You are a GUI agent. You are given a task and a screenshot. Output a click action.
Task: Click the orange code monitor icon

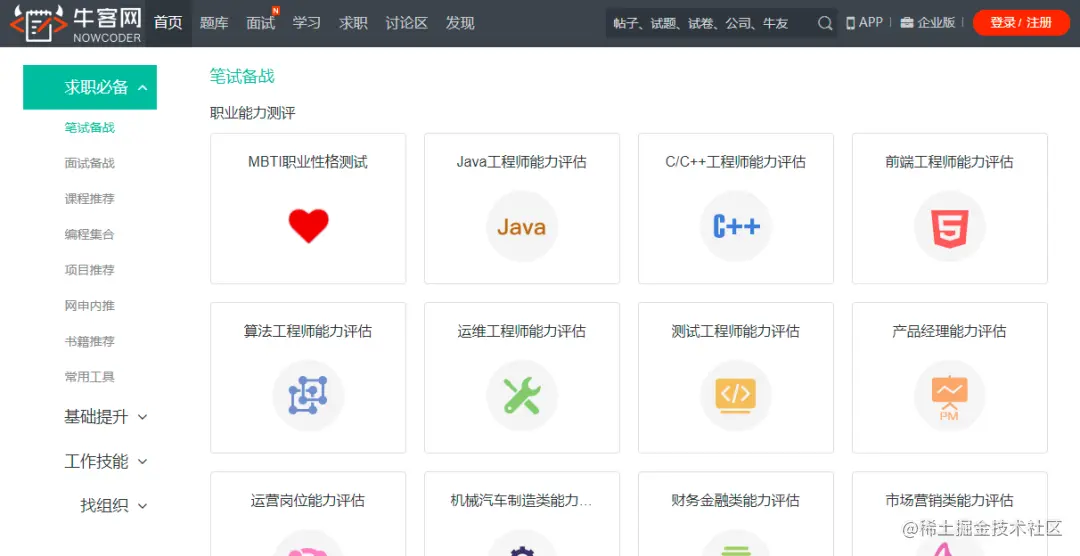pos(736,395)
